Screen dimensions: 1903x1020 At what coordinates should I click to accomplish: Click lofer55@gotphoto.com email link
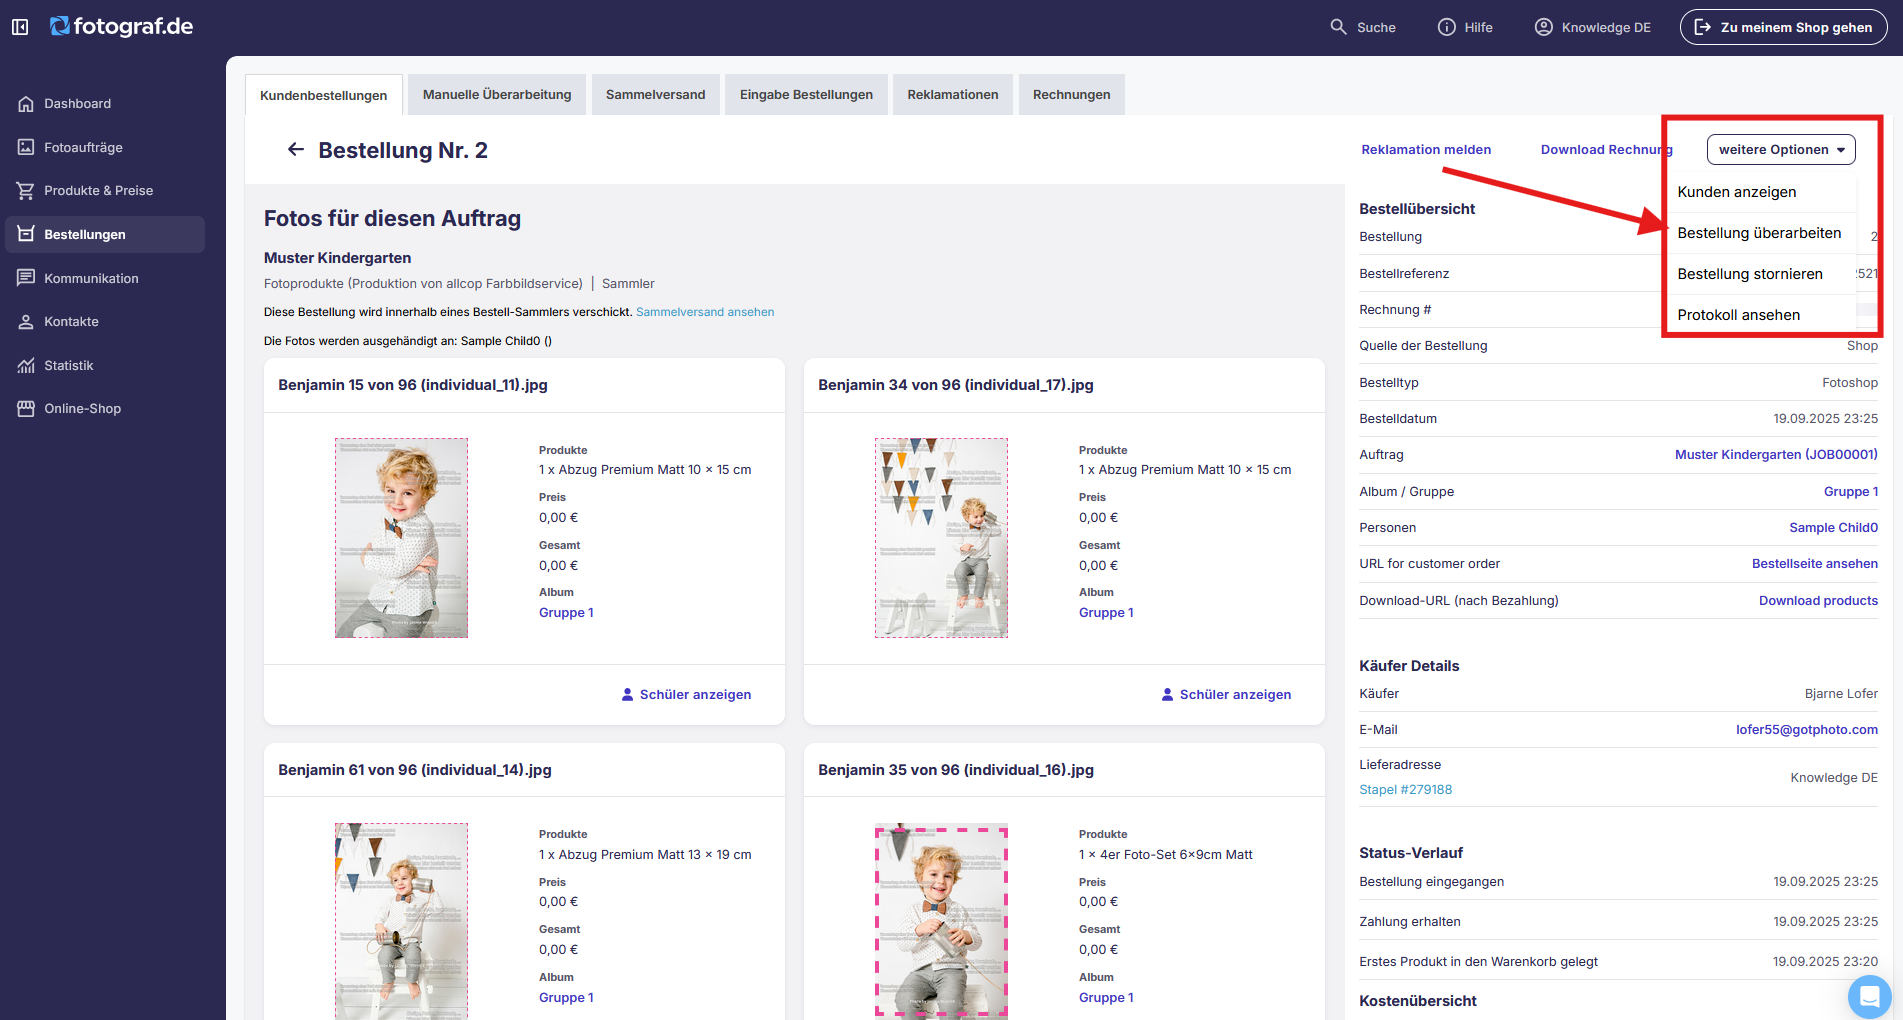pyautogui.click(x=1806, y=730)
